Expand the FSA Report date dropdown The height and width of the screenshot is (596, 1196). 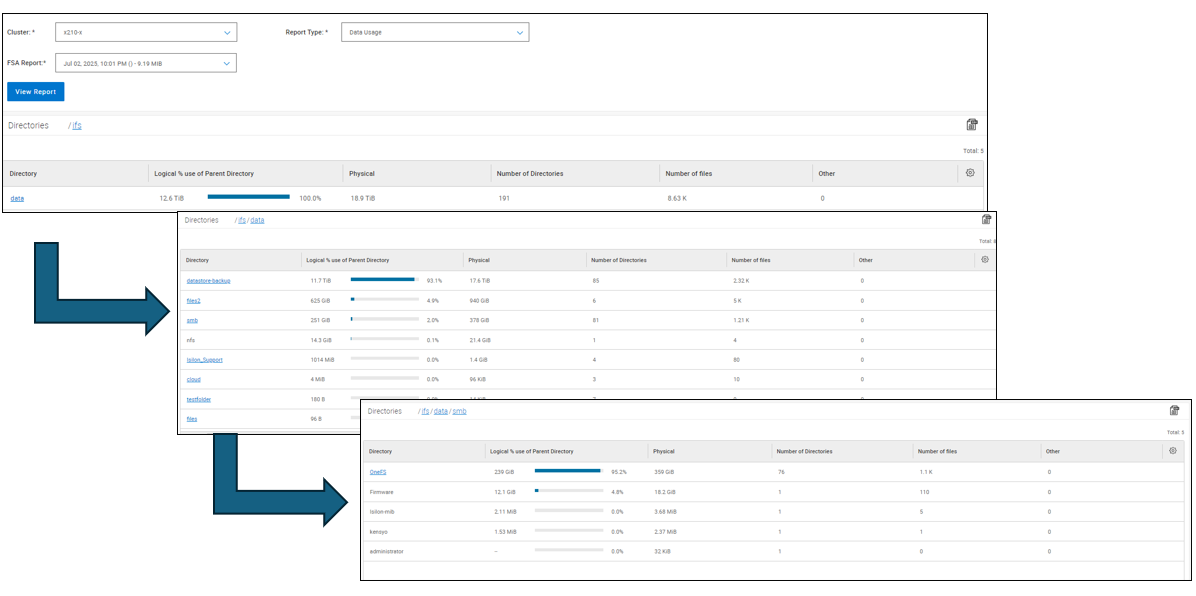tap(146, 63)
